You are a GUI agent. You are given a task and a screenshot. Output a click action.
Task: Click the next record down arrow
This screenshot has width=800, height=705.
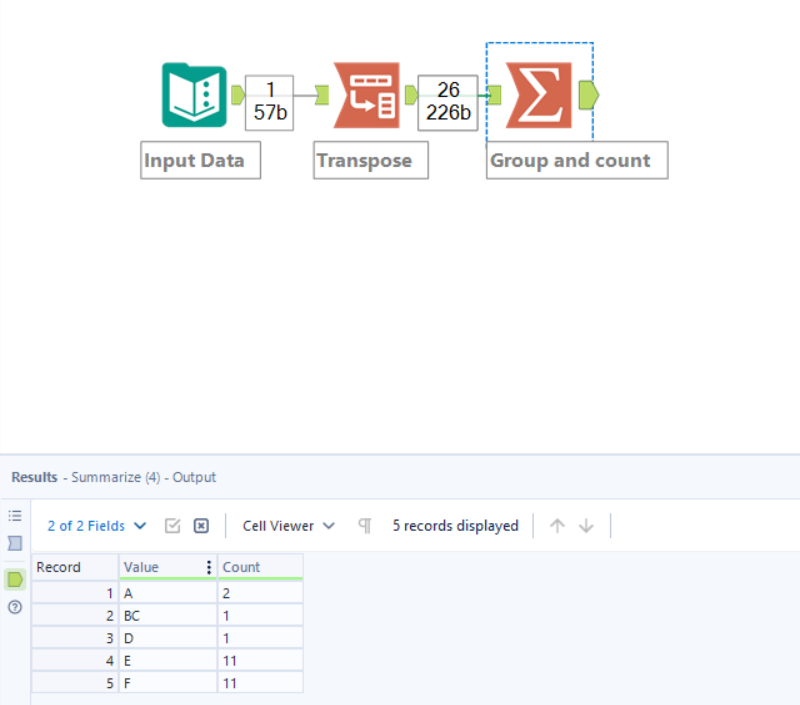coord(586,525)
